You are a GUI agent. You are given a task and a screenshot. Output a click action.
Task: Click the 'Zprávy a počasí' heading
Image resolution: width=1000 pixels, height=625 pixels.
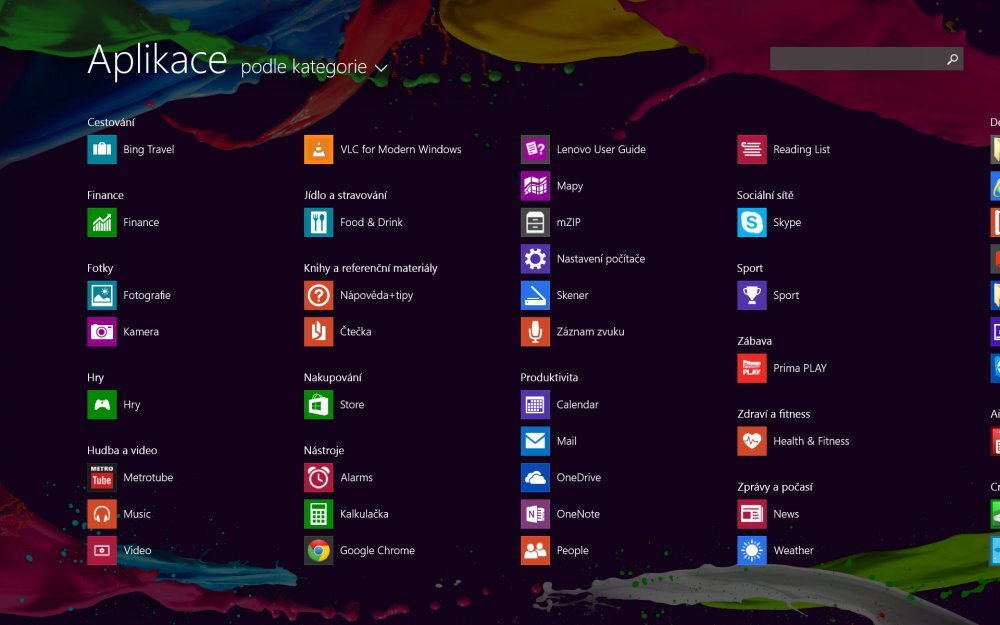pyautogui.click(x=775, y=487)
